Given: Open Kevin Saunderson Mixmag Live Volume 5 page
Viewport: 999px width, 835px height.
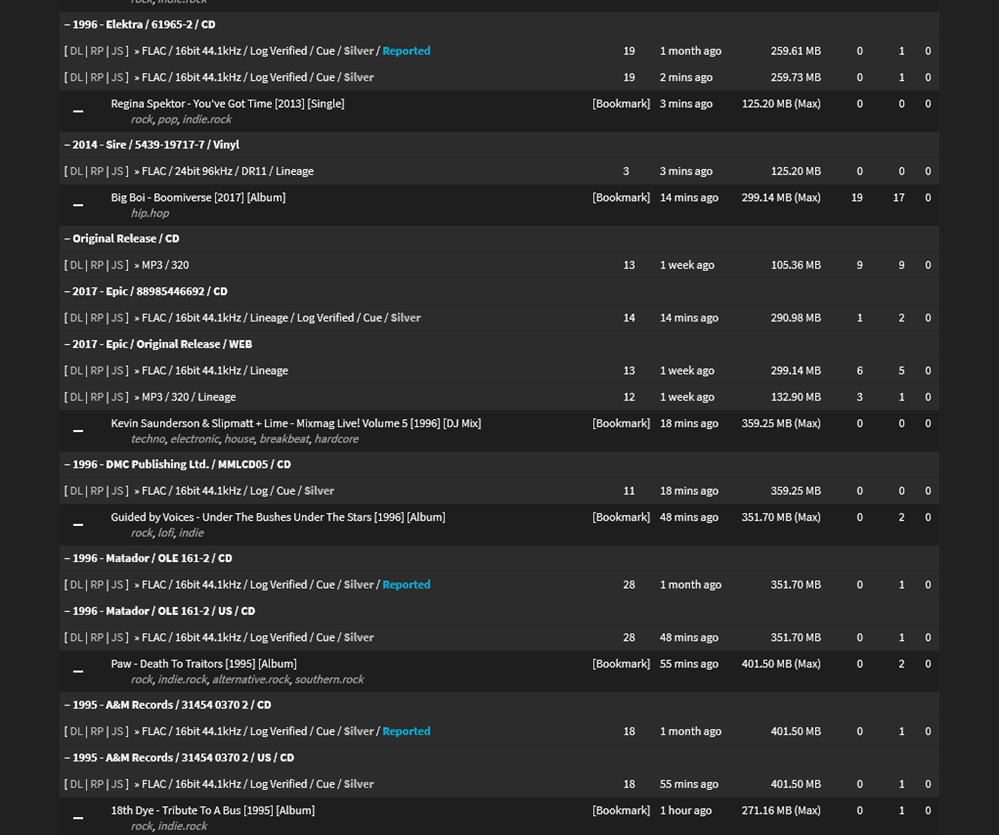Looking at the screenshot, I should point(296,423).
